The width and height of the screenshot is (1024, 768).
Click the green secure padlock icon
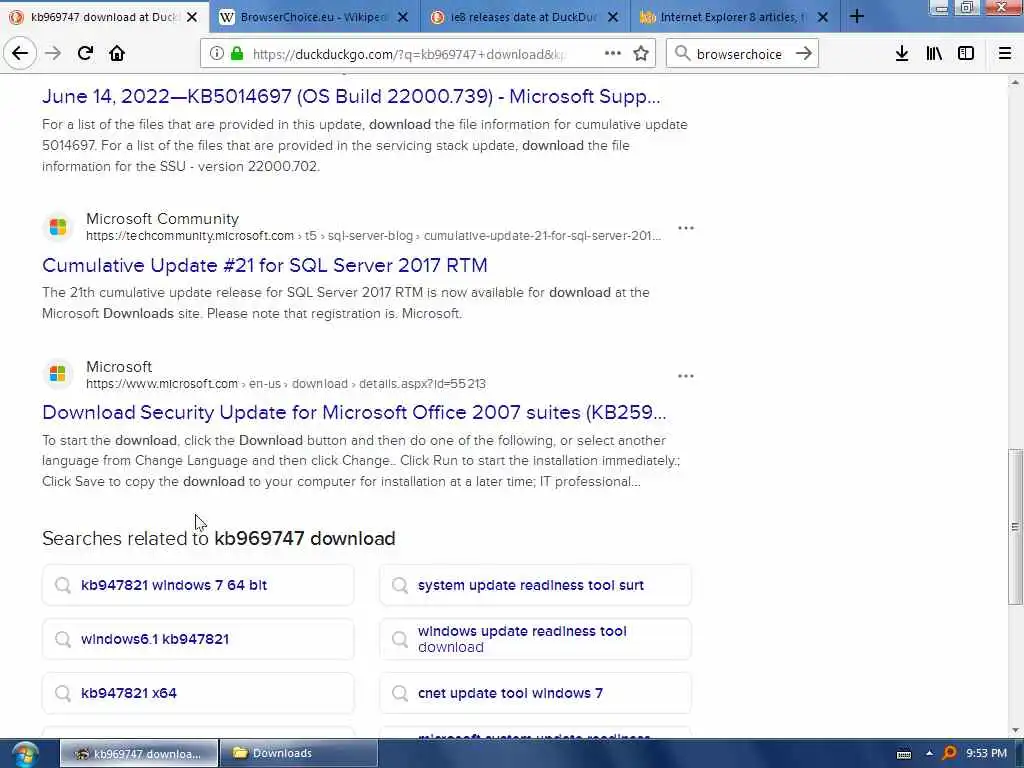(237, 54)
